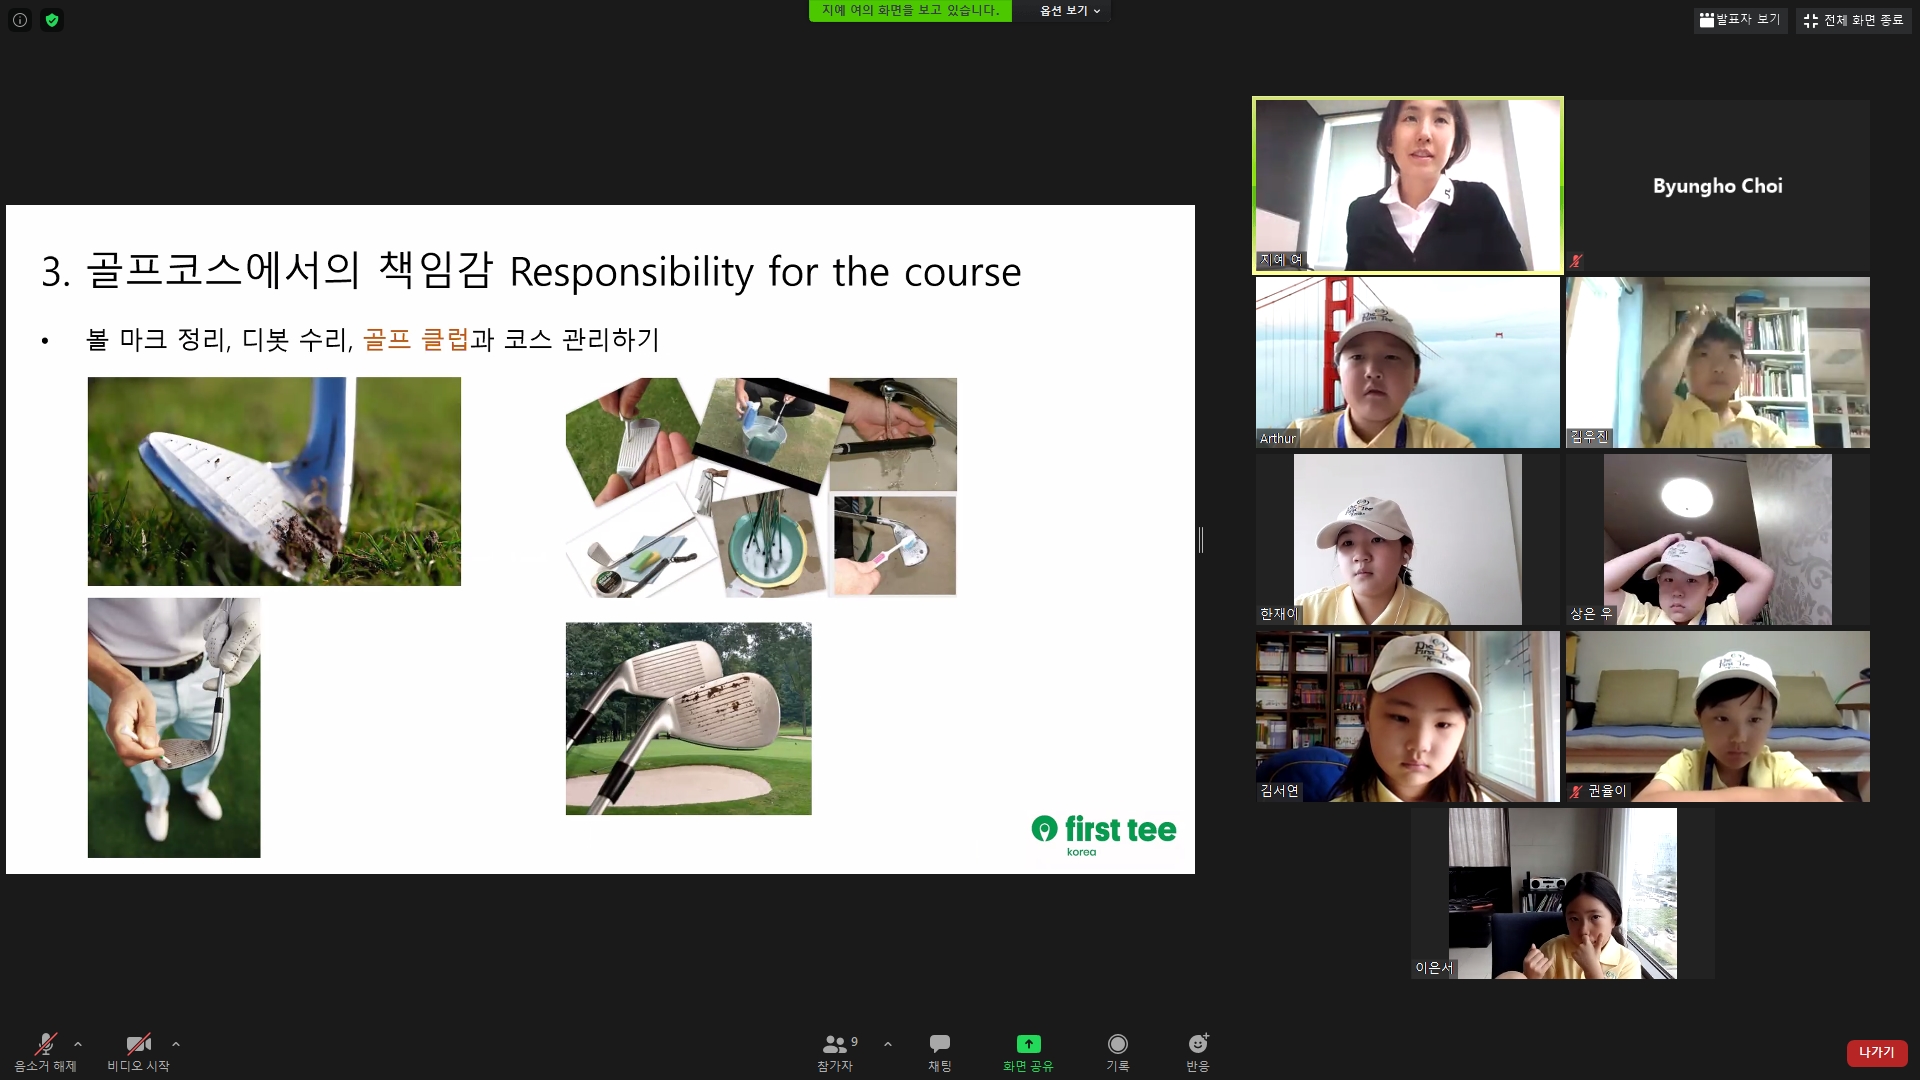This screenshot has width=1920, height=1080.
Task: Unmute the microphone
Action: point(45,1044)
